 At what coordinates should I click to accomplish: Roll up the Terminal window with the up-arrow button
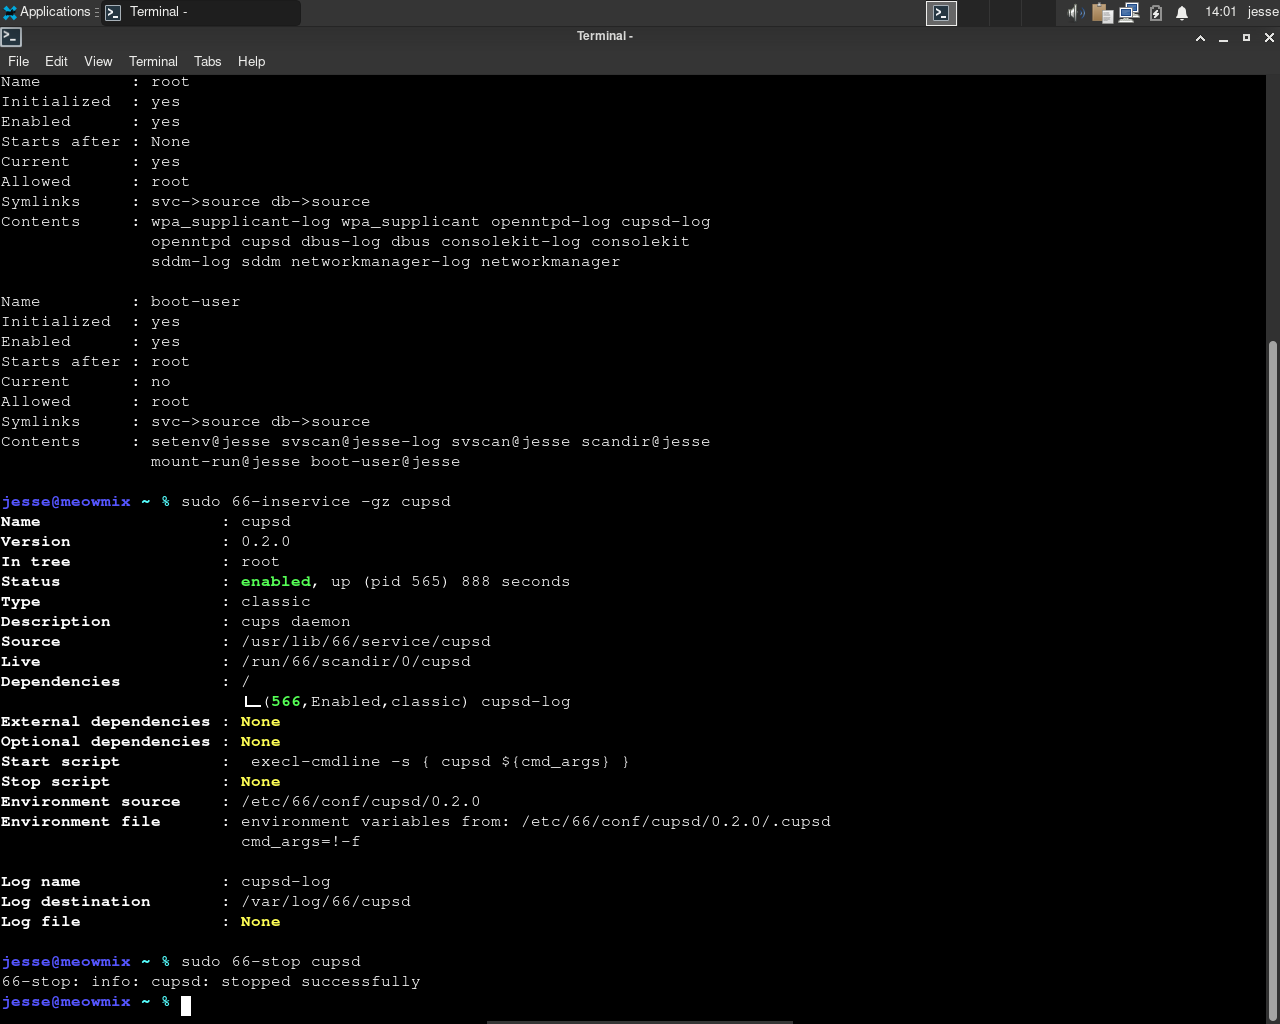pos(1200,37)
